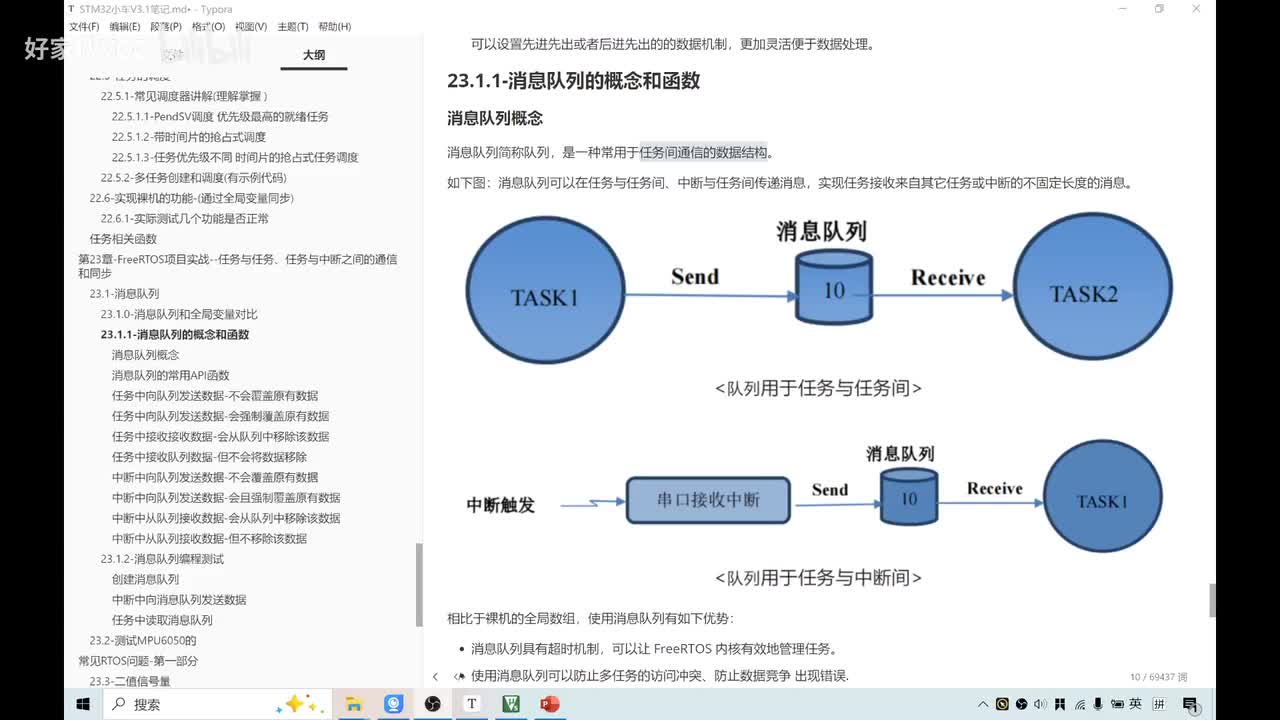This screenshot has width=1280, height=720.
Task: Jump to outline entry 消息队列的常用API函数
Action: pyautogui.click(x=170, y=375)
